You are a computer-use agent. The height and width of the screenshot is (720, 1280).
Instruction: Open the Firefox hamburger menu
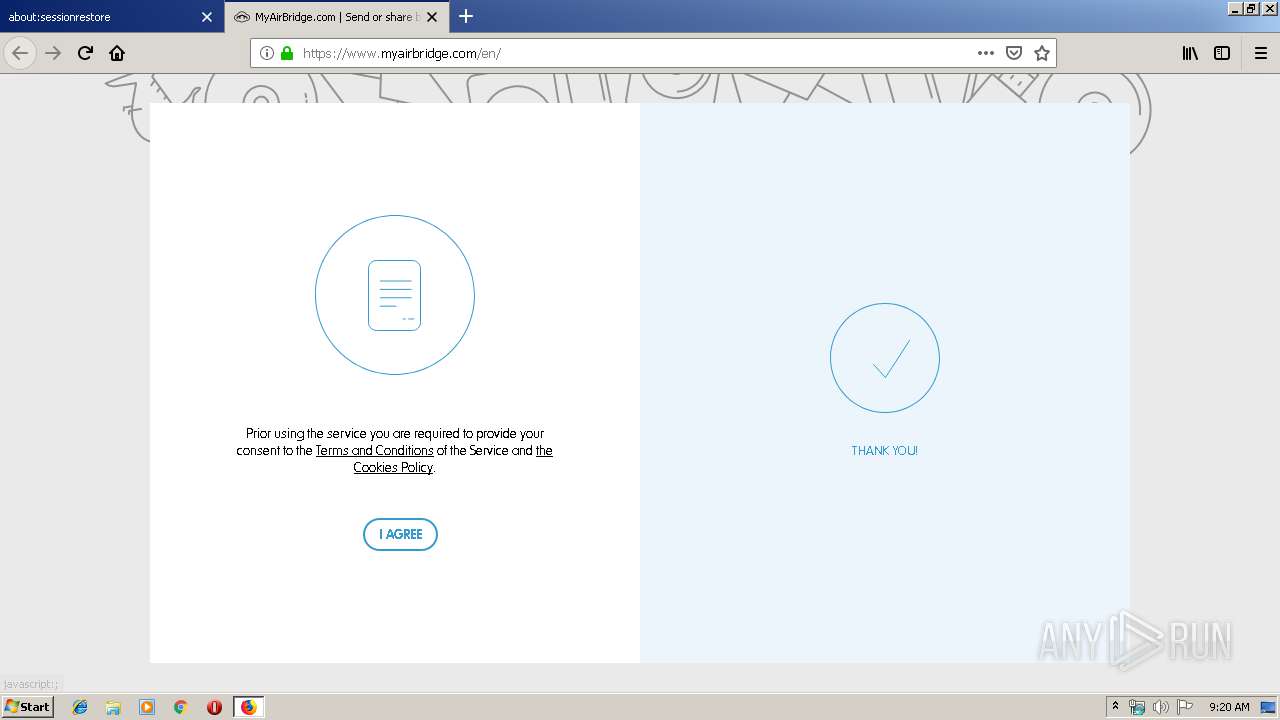click(1261, 53)
